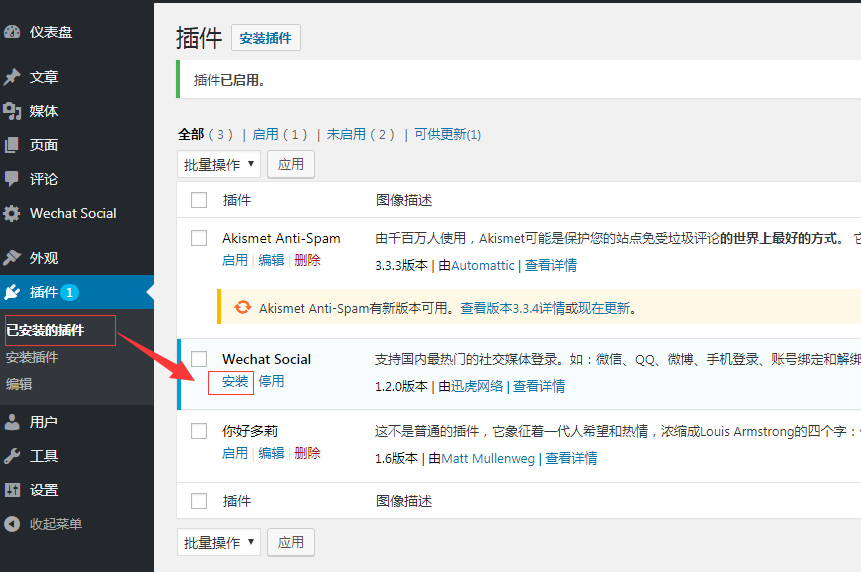Collapse the menu via 收起菜单
Screen dimensions: 861x572
(x=55, y=524)
